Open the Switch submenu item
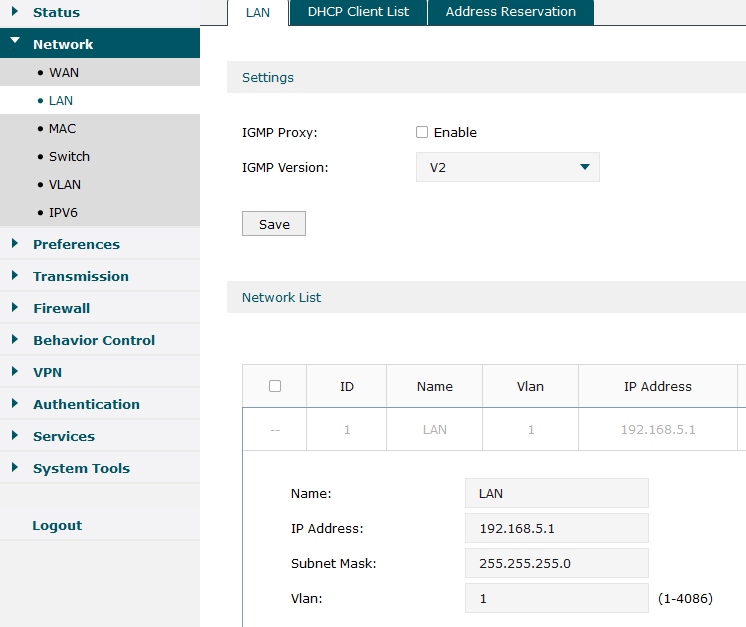This screenshot has width=746, height=627. coord(69,157)
